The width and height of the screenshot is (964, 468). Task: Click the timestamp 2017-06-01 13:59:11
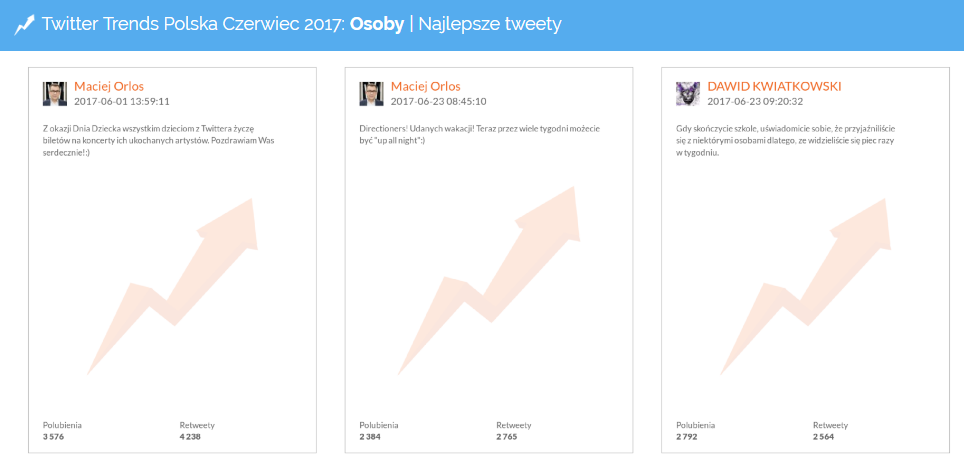[122, 101]
